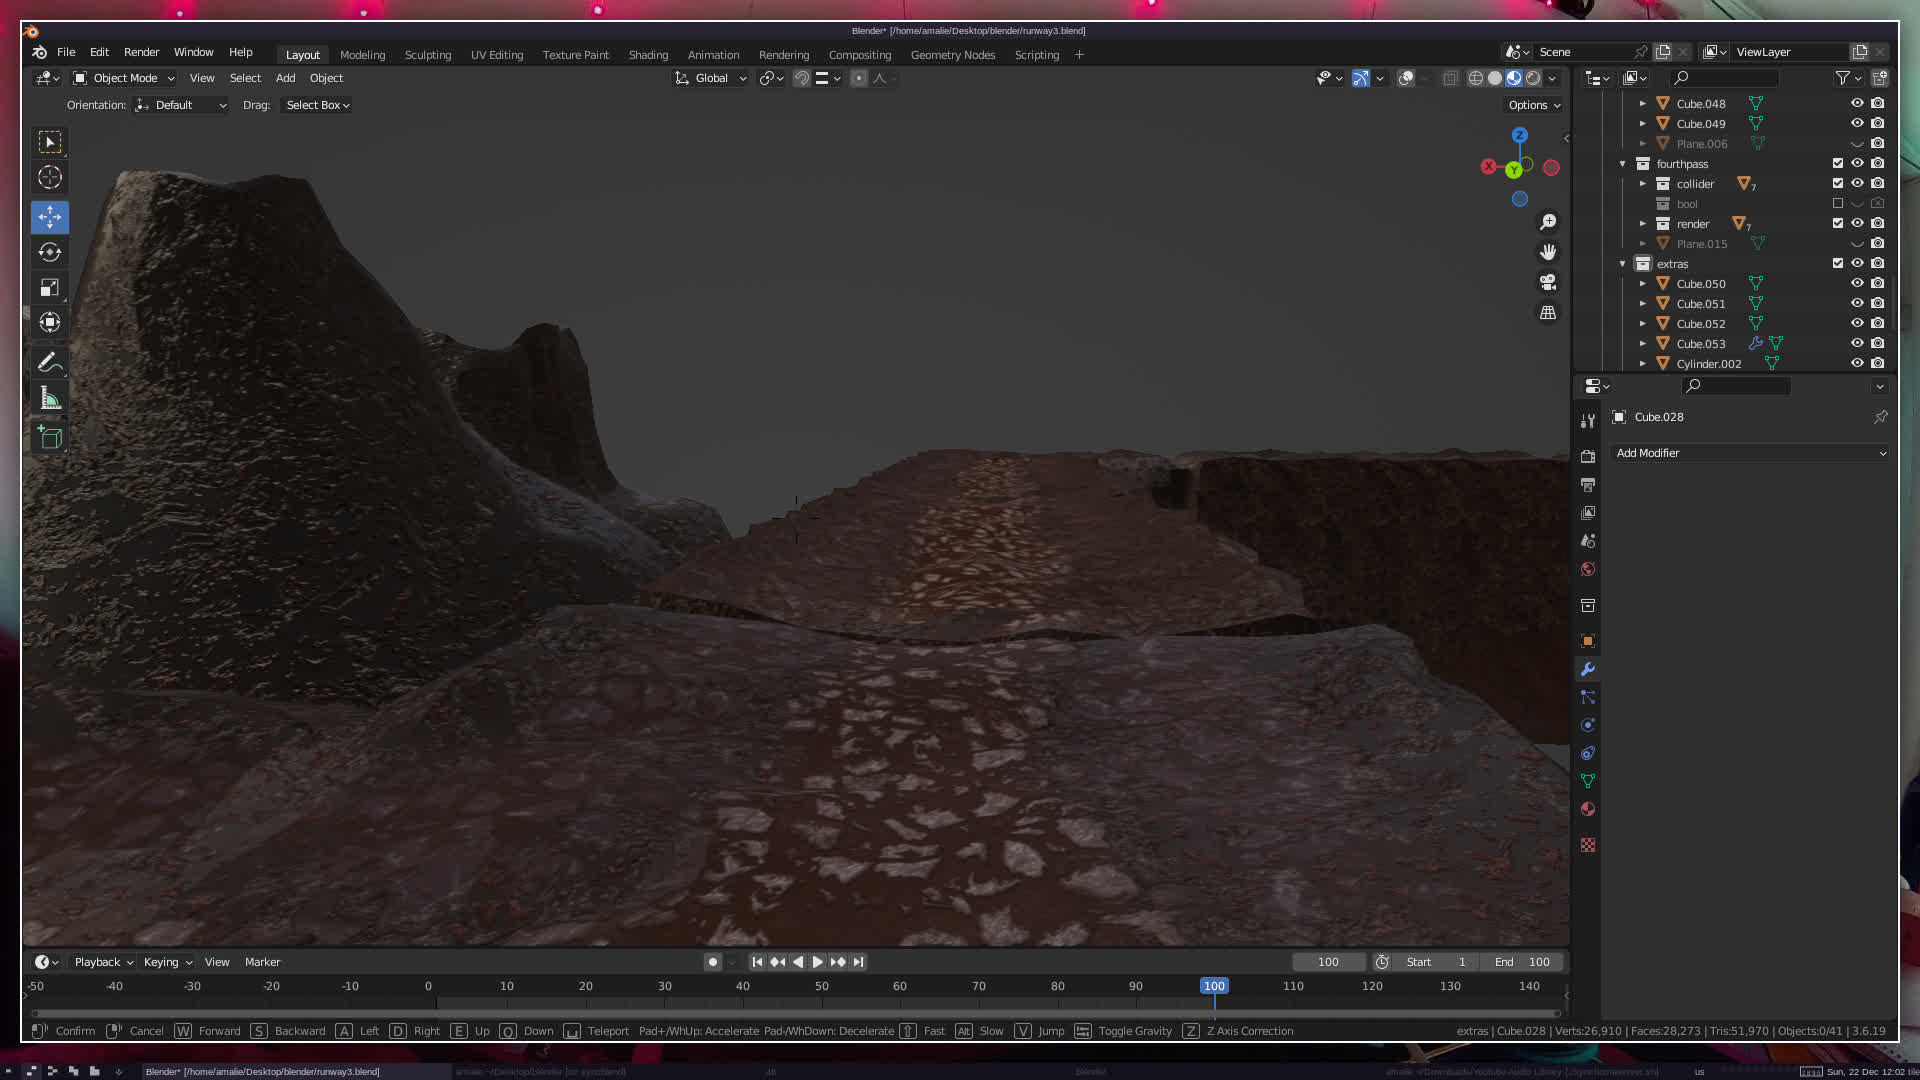Screen dimensions: 1920x1080
Task: Open the Add Modifier dropdown
Action: (1750, 453)
